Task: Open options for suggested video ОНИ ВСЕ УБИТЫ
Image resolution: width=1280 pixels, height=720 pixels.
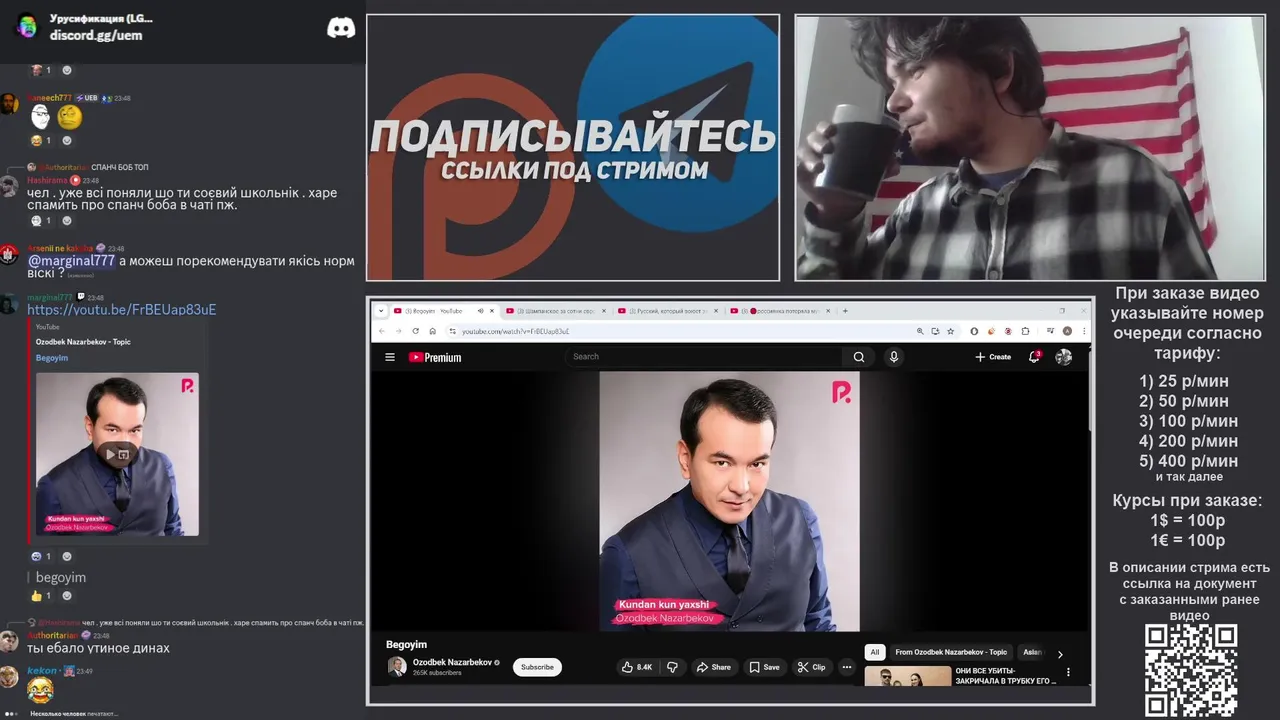Action: tap(1068, 673)
